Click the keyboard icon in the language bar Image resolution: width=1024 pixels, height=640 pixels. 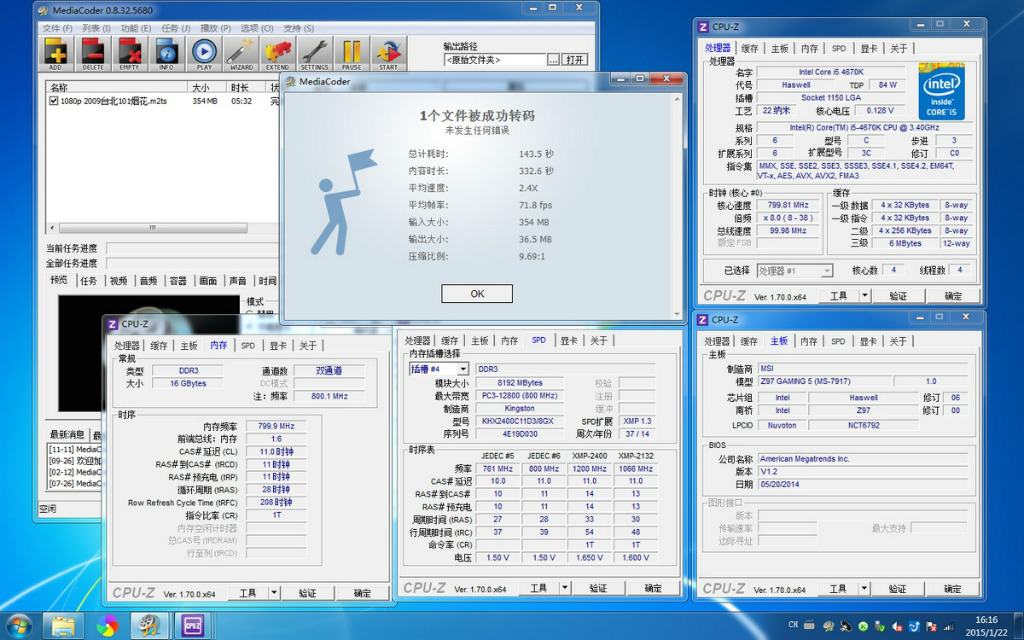pos(809,625)
